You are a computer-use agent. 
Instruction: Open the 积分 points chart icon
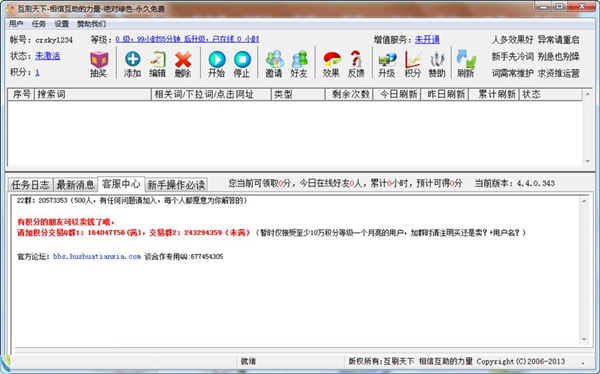point(413,59)
